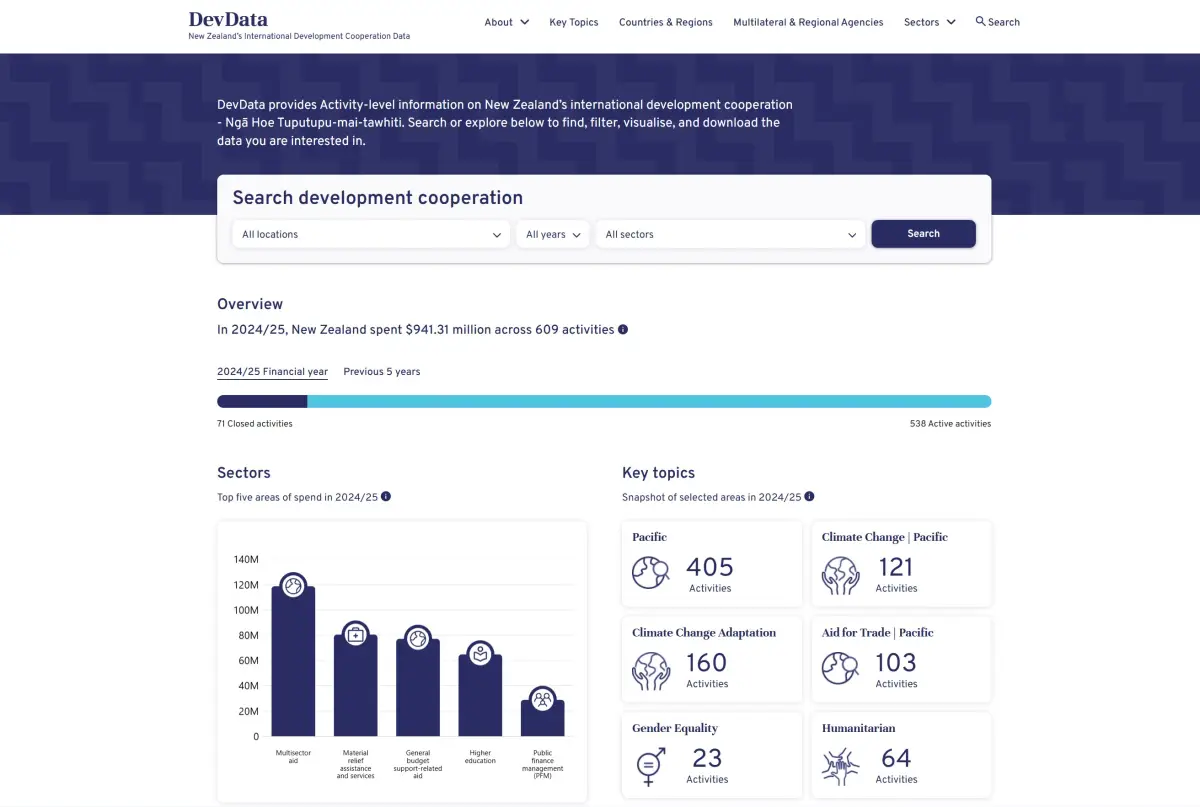This screenshot has height=807, width=1200.
Task: Open the Countries & Regions menu
Action: (x=665, y=21)
